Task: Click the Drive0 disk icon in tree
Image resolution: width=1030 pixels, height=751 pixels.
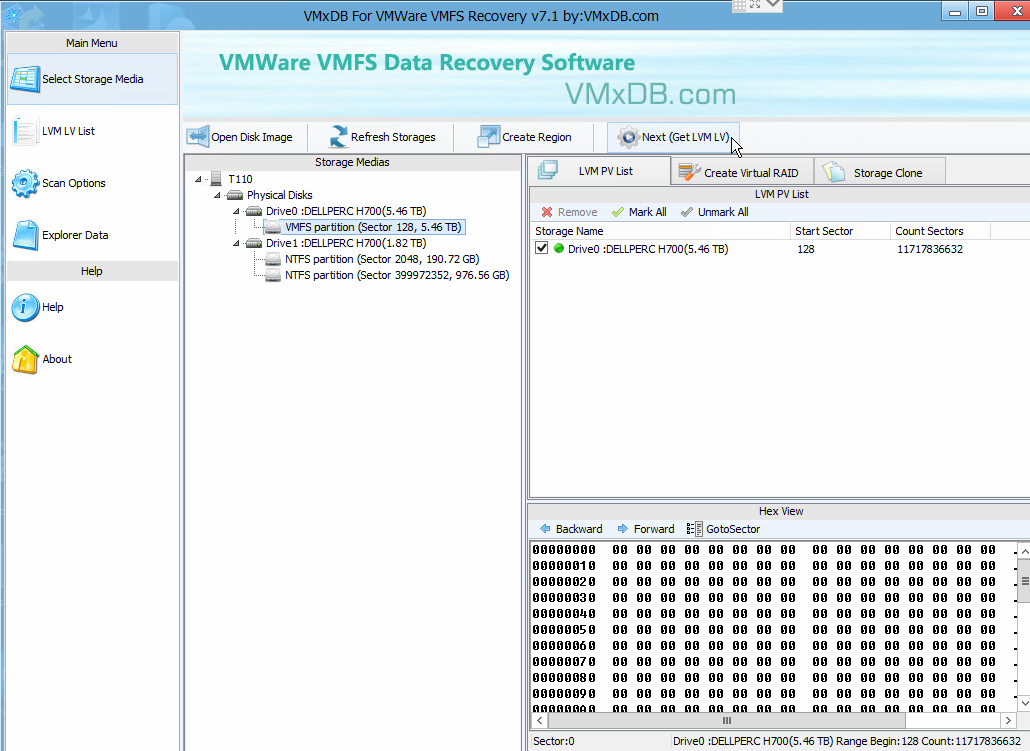Action: coord(254,211)
